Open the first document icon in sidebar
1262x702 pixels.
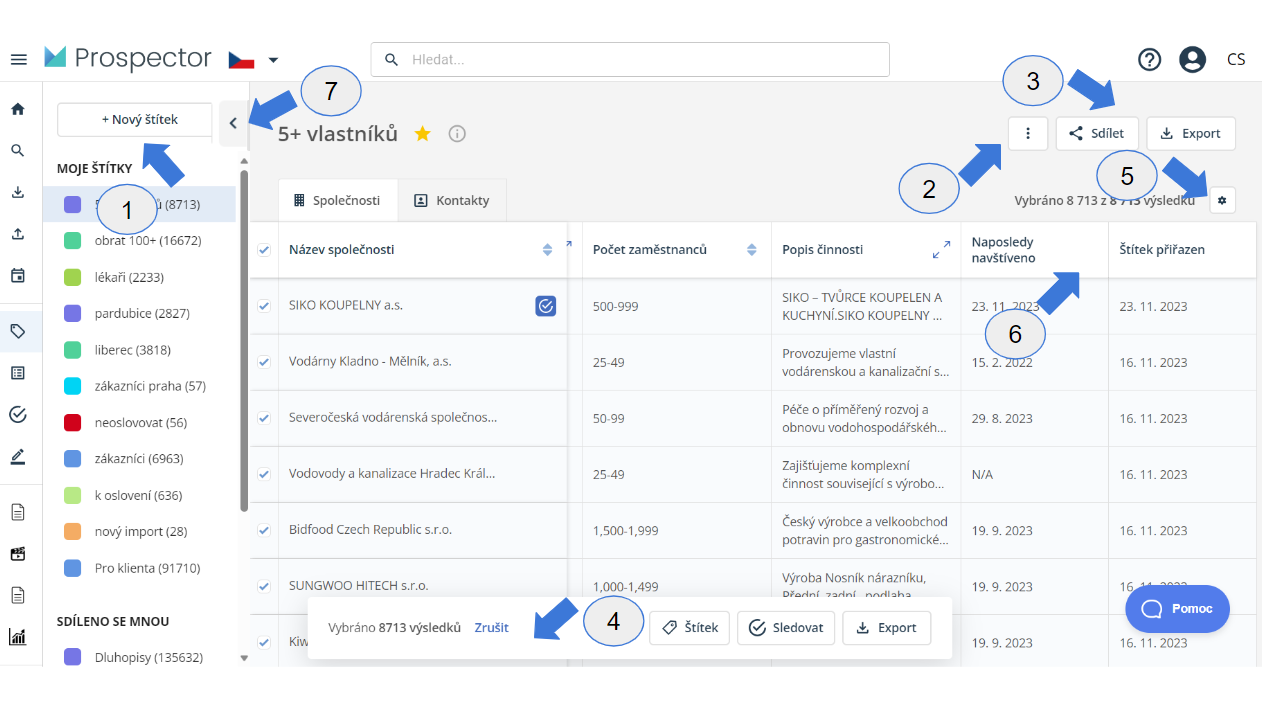(18, 512)
